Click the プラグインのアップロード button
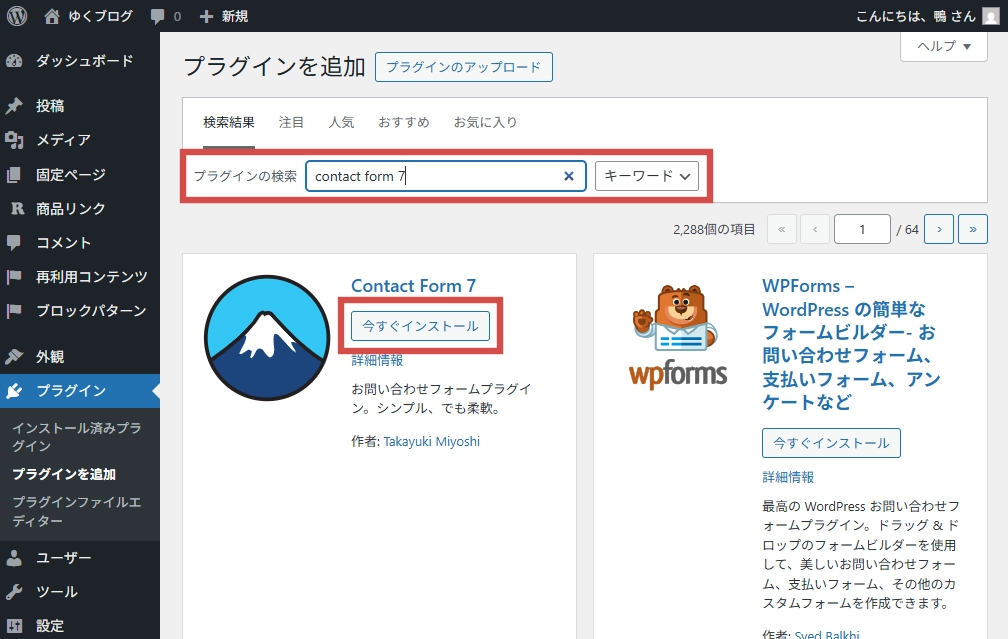The height and width of the screenshot is (639, 1008). (464, 67)
